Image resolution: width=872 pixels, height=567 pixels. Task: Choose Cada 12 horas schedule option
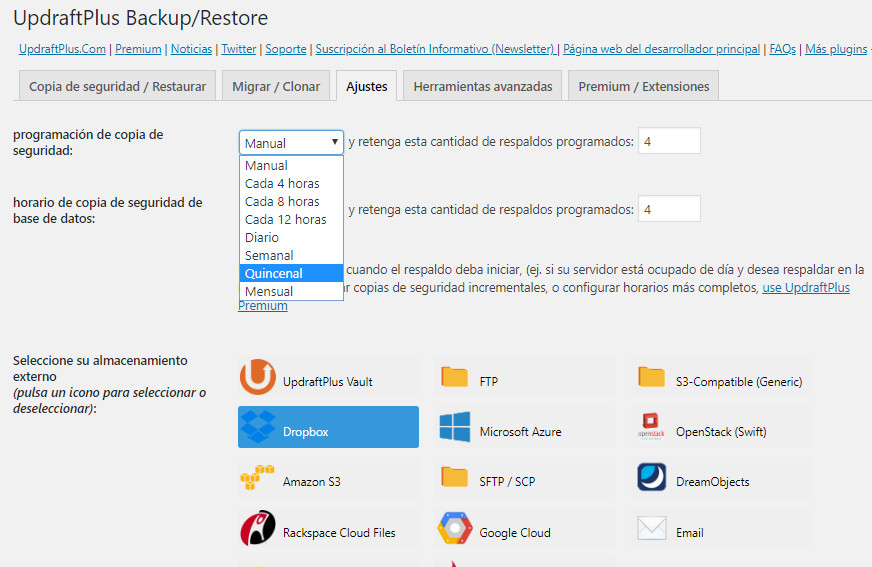tap(291, 220)
